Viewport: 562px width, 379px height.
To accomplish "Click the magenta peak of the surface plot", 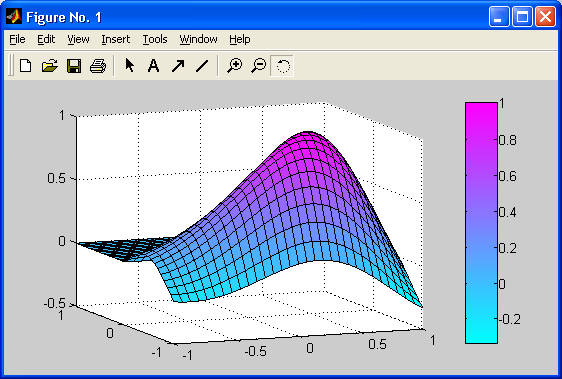I will (308, 138).
